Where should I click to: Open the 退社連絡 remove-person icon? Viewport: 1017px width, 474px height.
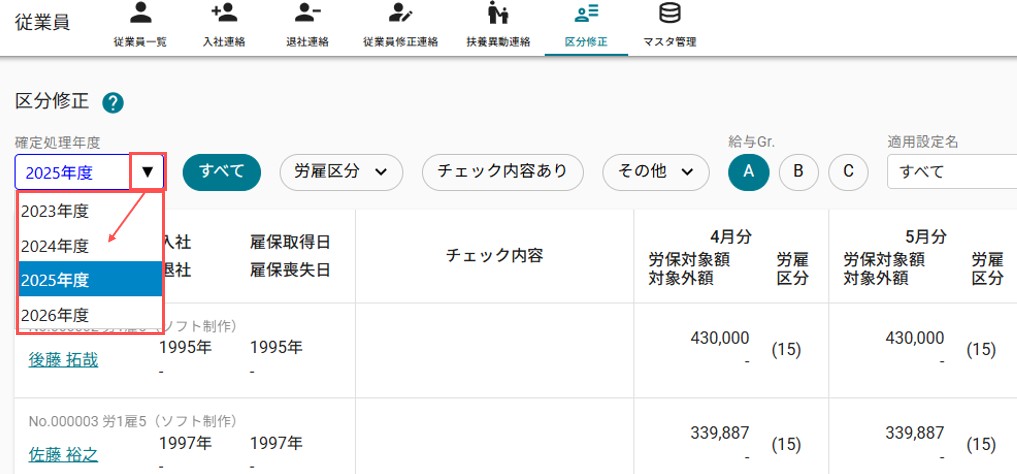(x=307, y=12)
